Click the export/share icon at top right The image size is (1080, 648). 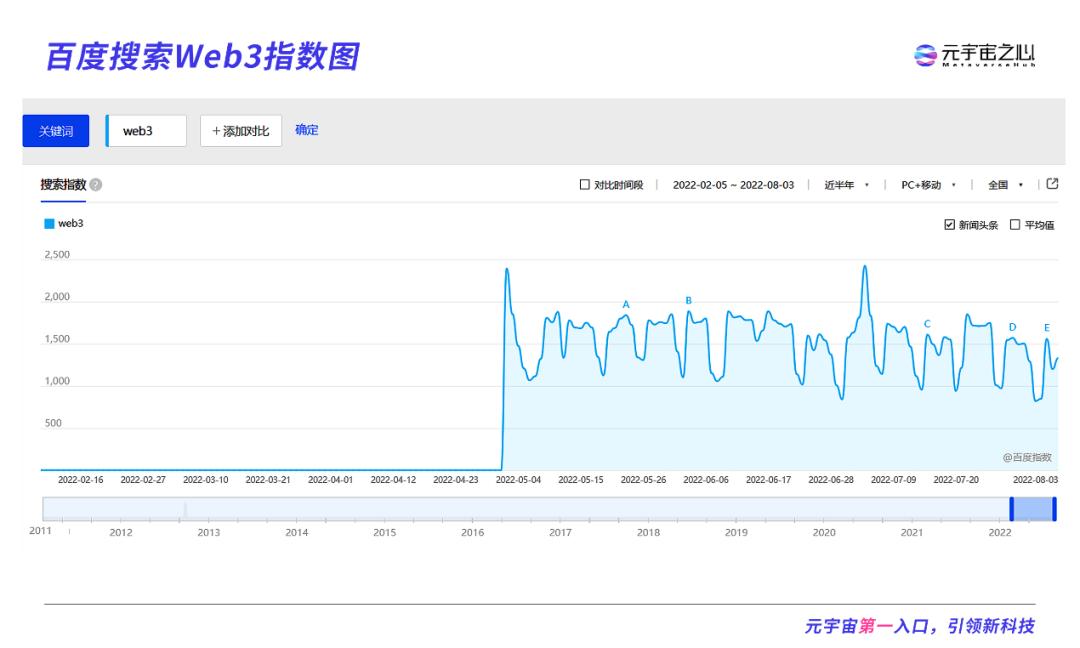[1052, 184]
